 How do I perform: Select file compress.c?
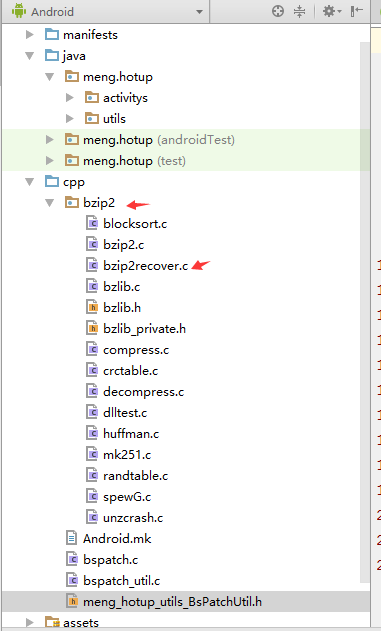pos(136,350)
